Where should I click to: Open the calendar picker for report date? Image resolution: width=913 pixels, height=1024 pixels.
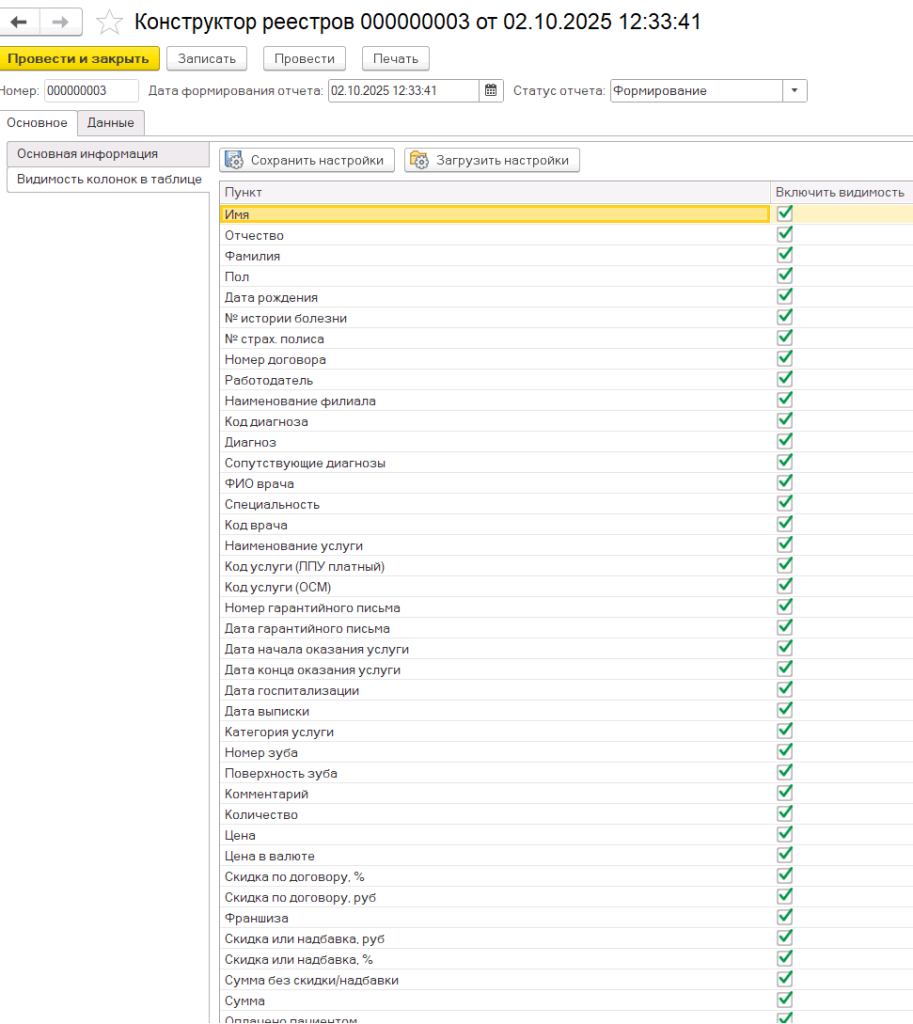tap(491, 91)
